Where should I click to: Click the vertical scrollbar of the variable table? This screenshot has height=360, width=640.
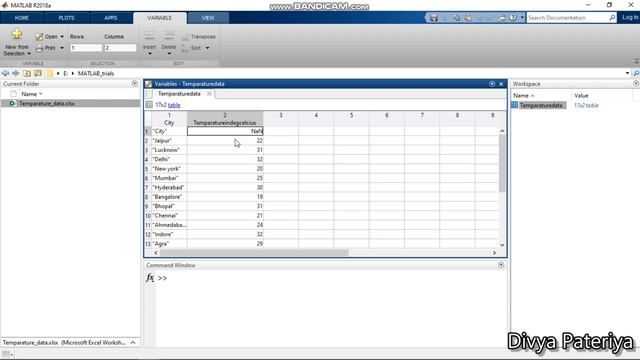502,163
